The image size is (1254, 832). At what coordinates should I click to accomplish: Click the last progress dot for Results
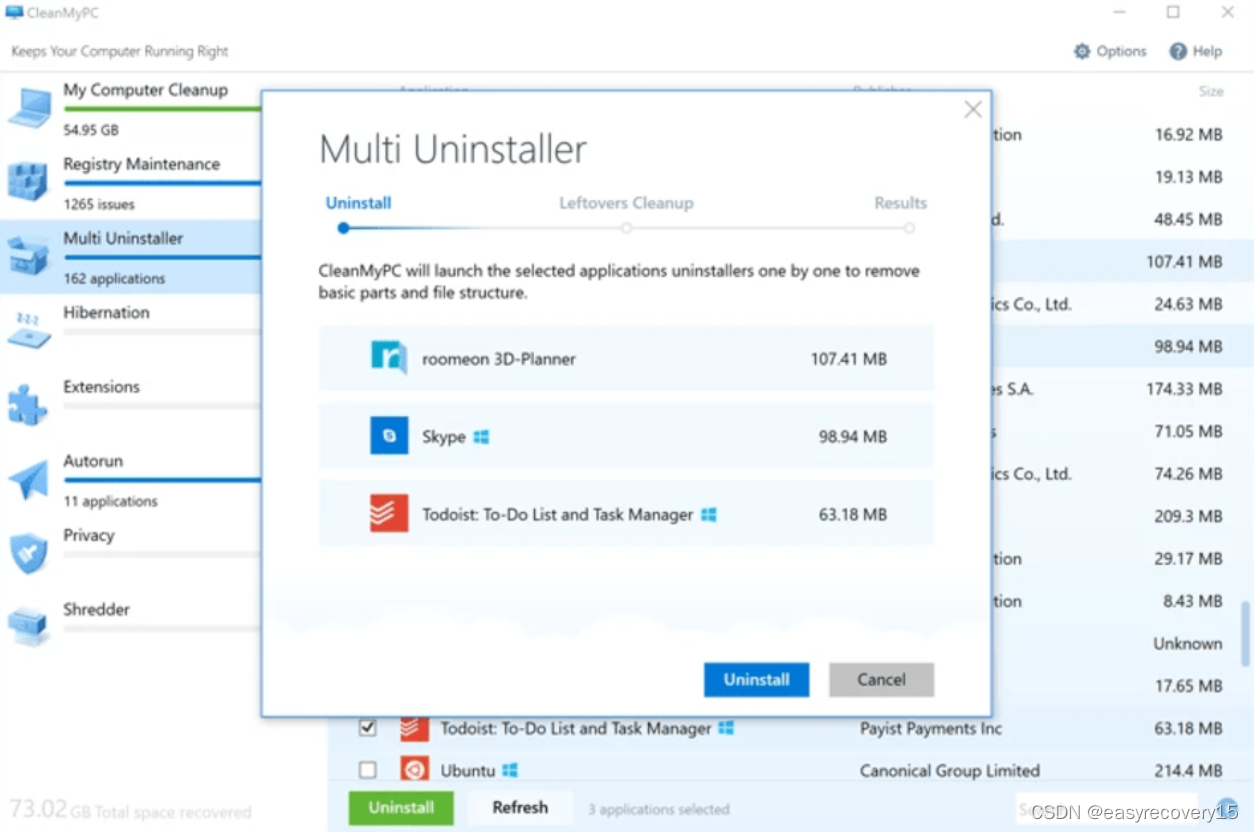(x=909, y=228)
